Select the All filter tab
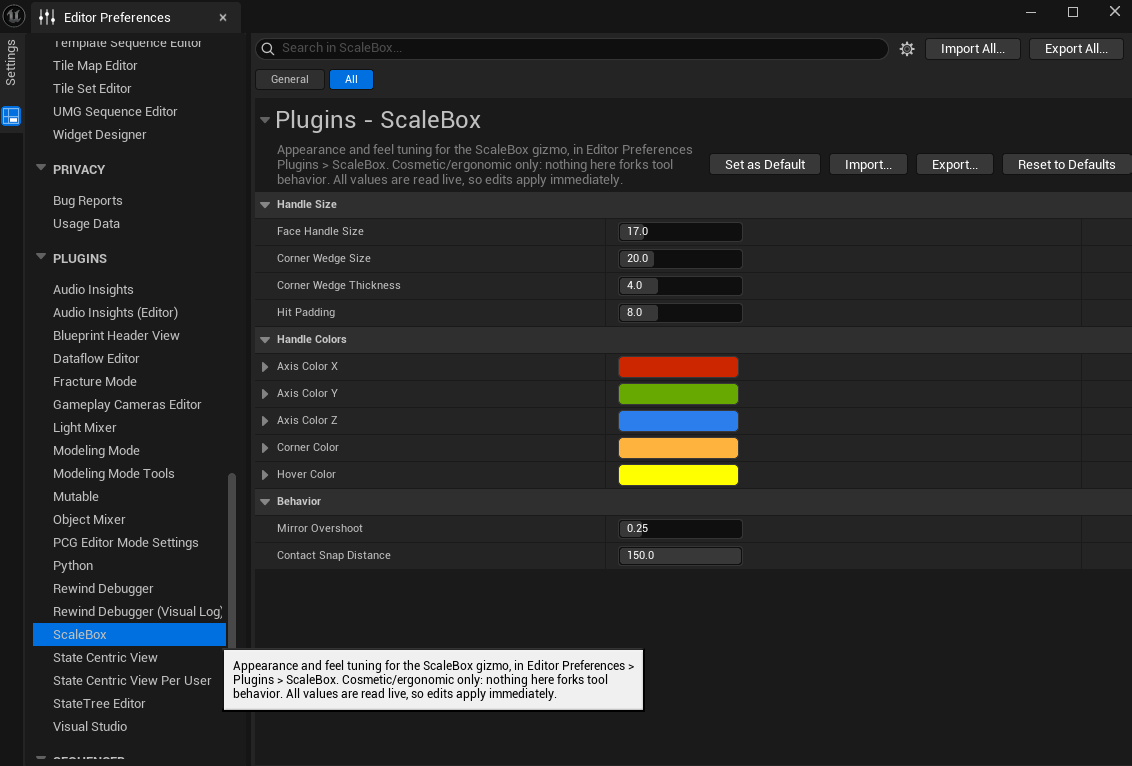Screen dimensions: 1132x766 click(351, 79)
